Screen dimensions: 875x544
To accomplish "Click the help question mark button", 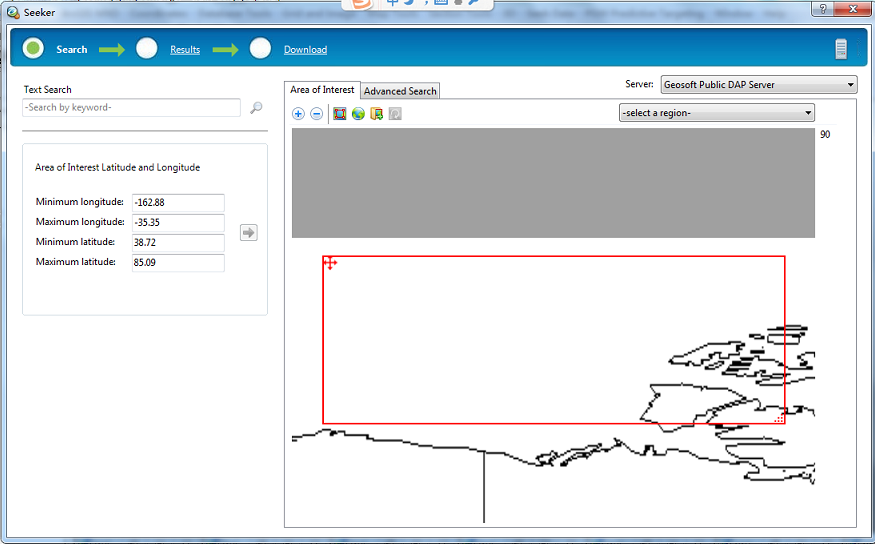I will (824, 8).
